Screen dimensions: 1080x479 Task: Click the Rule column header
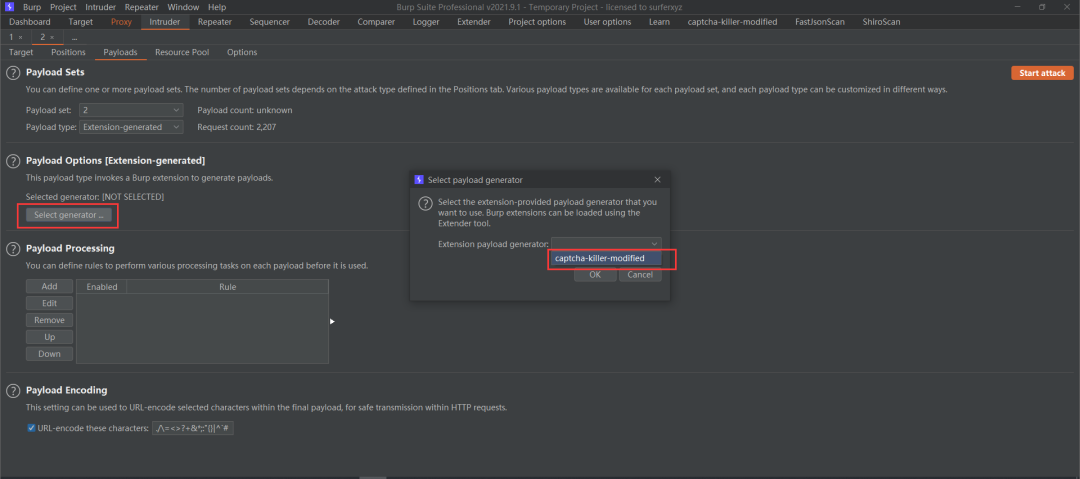point(228,287)
